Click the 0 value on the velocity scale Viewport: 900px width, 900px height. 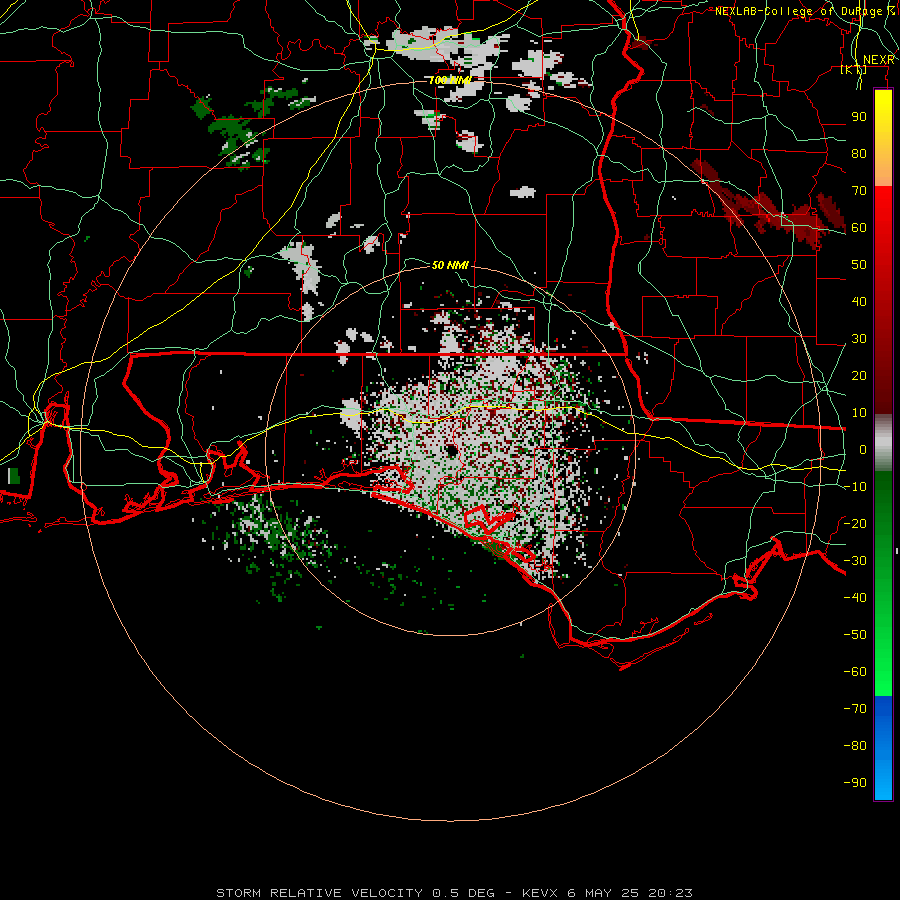[863, 449]
